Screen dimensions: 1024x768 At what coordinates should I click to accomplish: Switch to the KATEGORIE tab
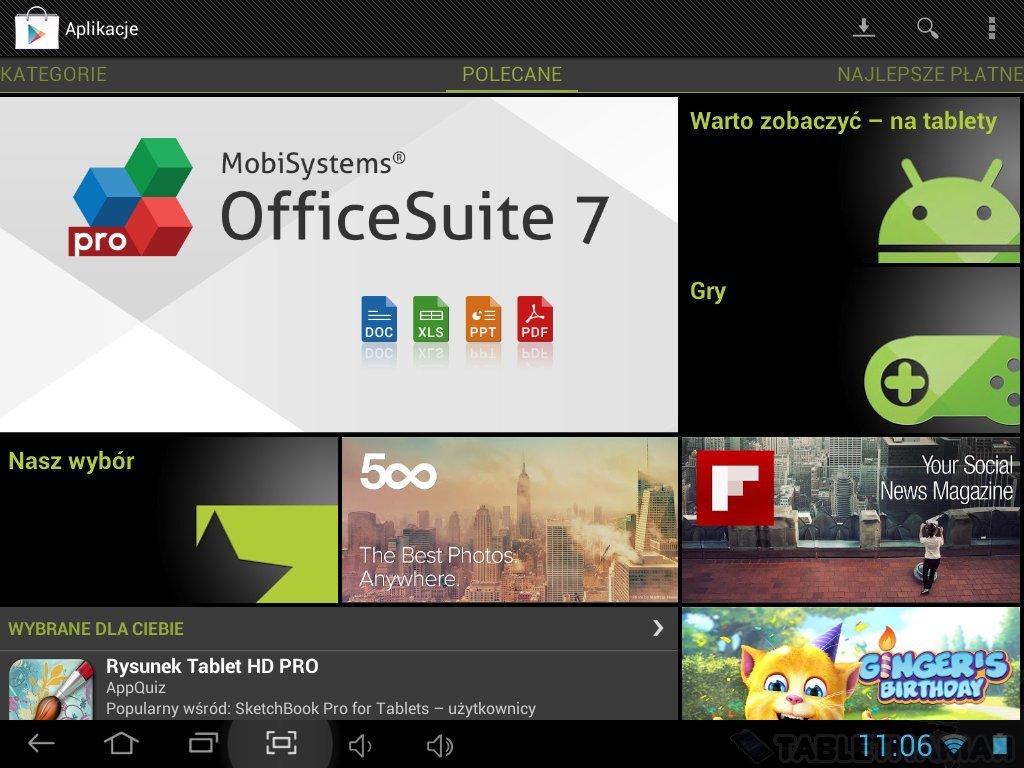pos(54,75)
